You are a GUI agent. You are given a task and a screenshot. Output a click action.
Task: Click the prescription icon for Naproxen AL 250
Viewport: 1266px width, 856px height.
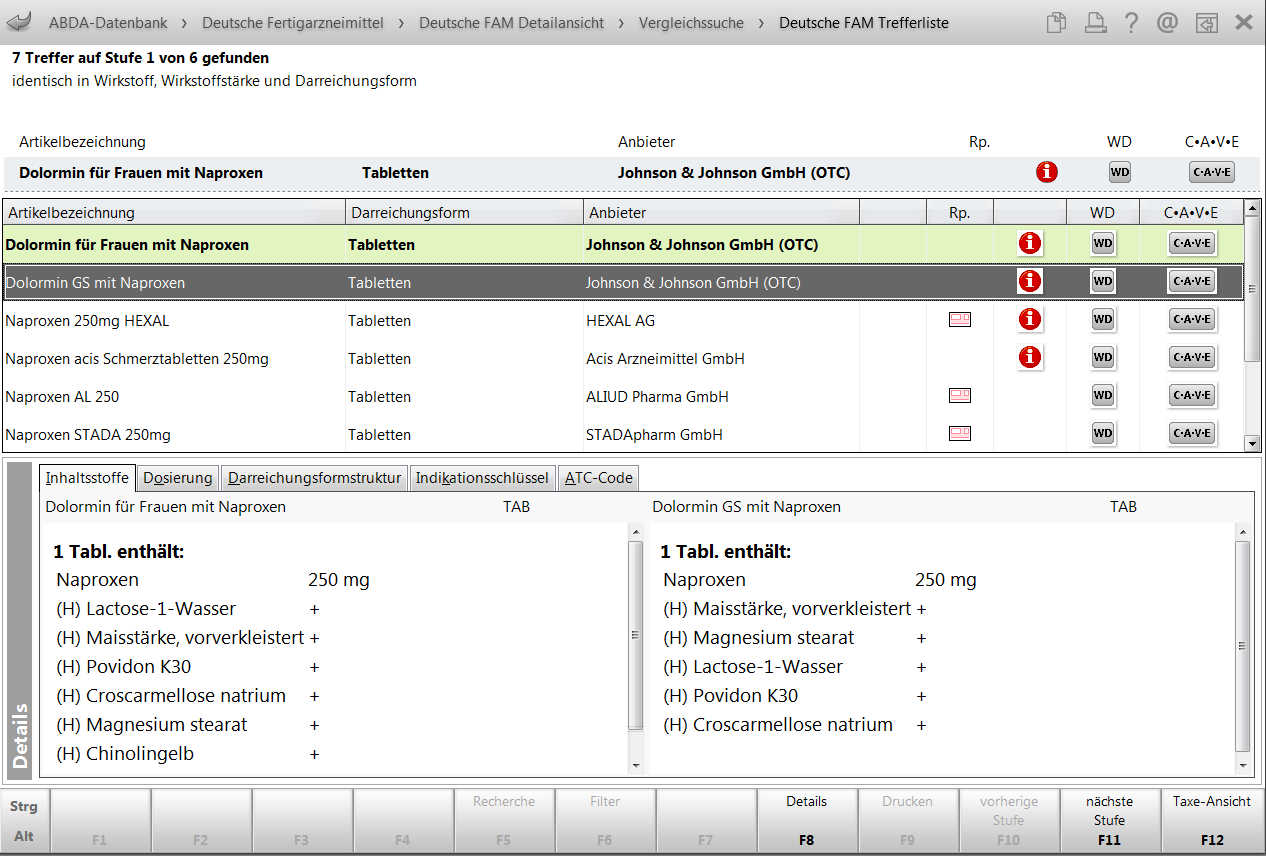coord(960,396)
